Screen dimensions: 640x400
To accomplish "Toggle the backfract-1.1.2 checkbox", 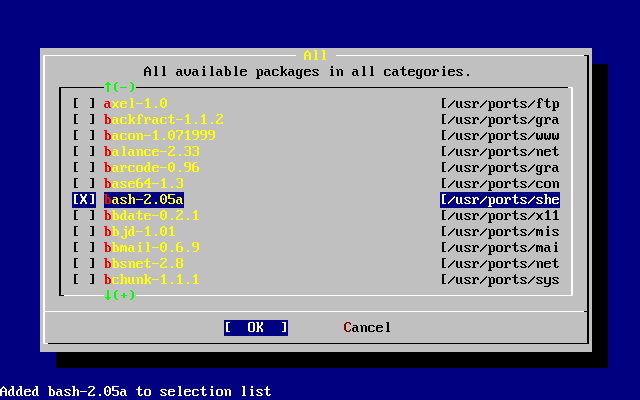I will coord(84,119).
